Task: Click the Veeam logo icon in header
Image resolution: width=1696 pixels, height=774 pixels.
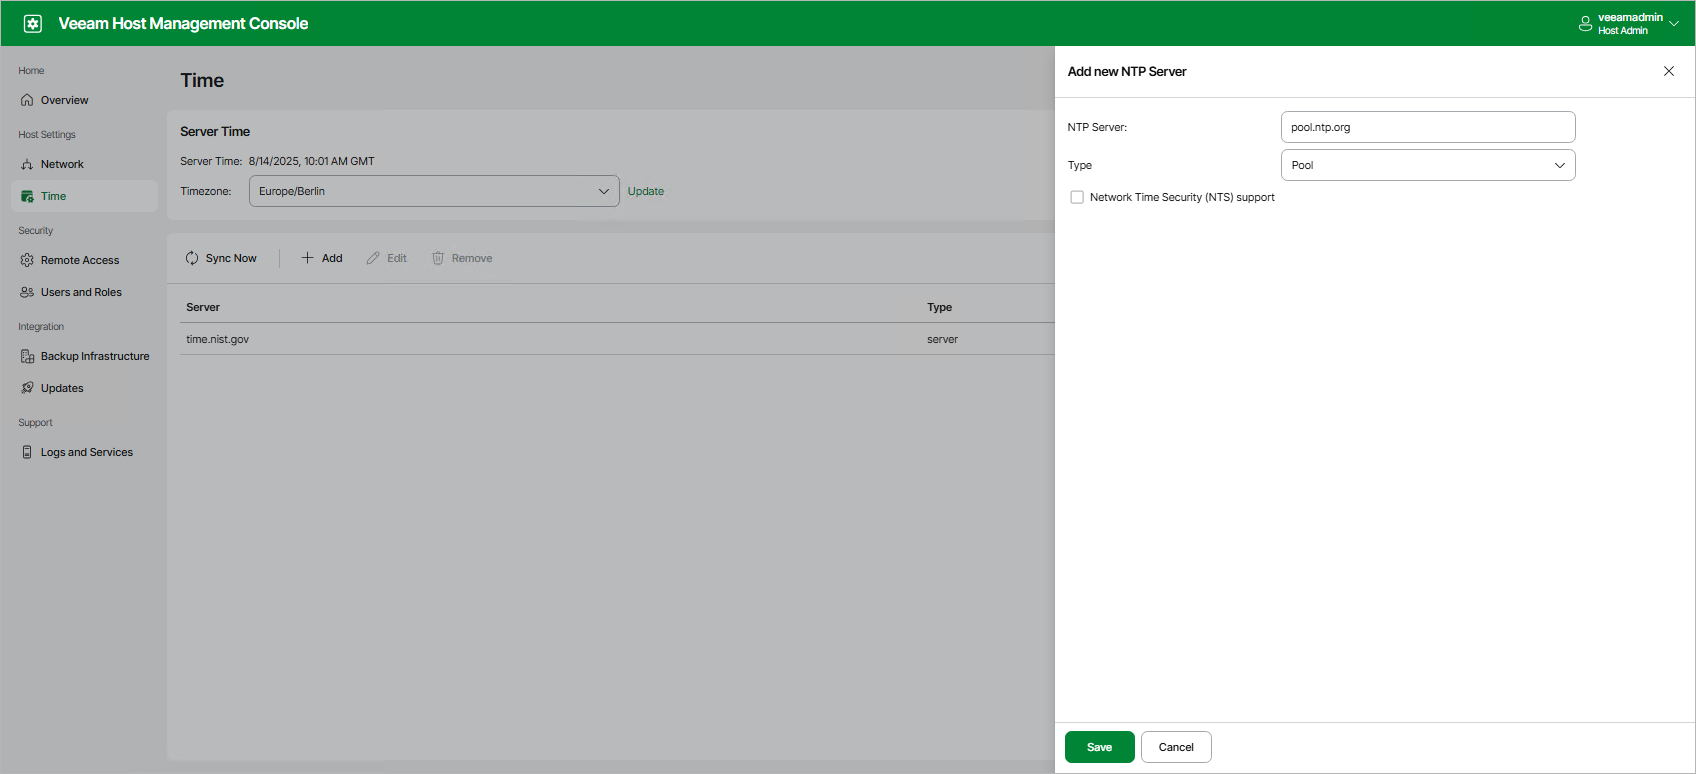Action: 33,23
